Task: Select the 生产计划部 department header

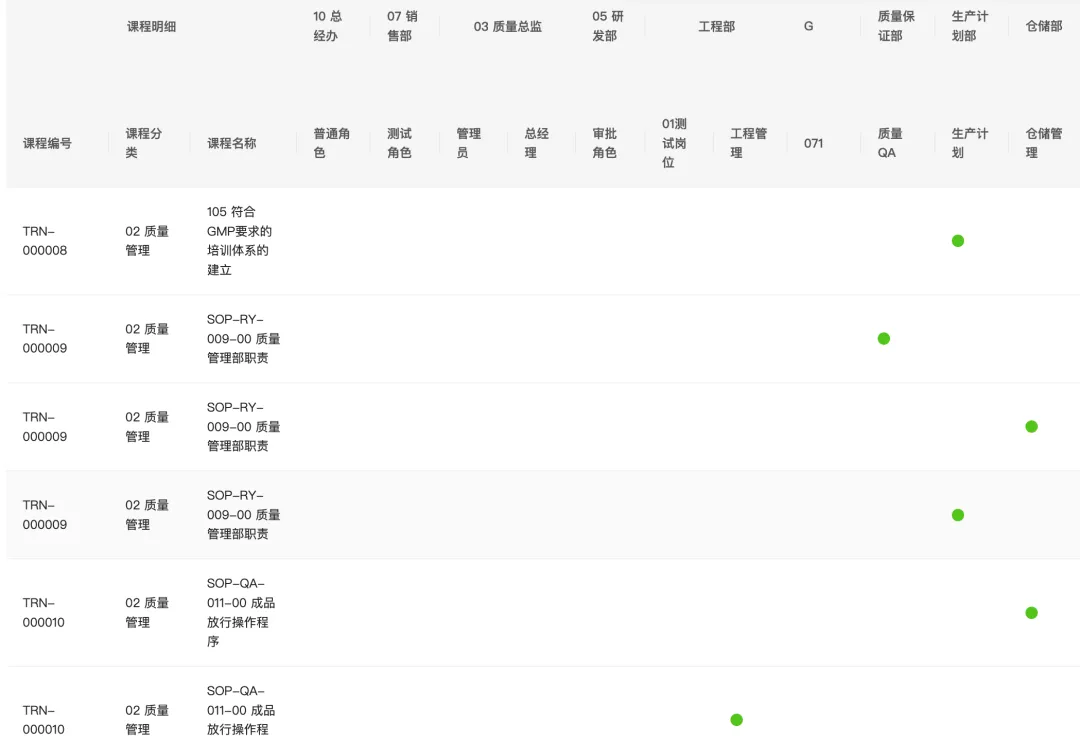Action: click(970, 26)
